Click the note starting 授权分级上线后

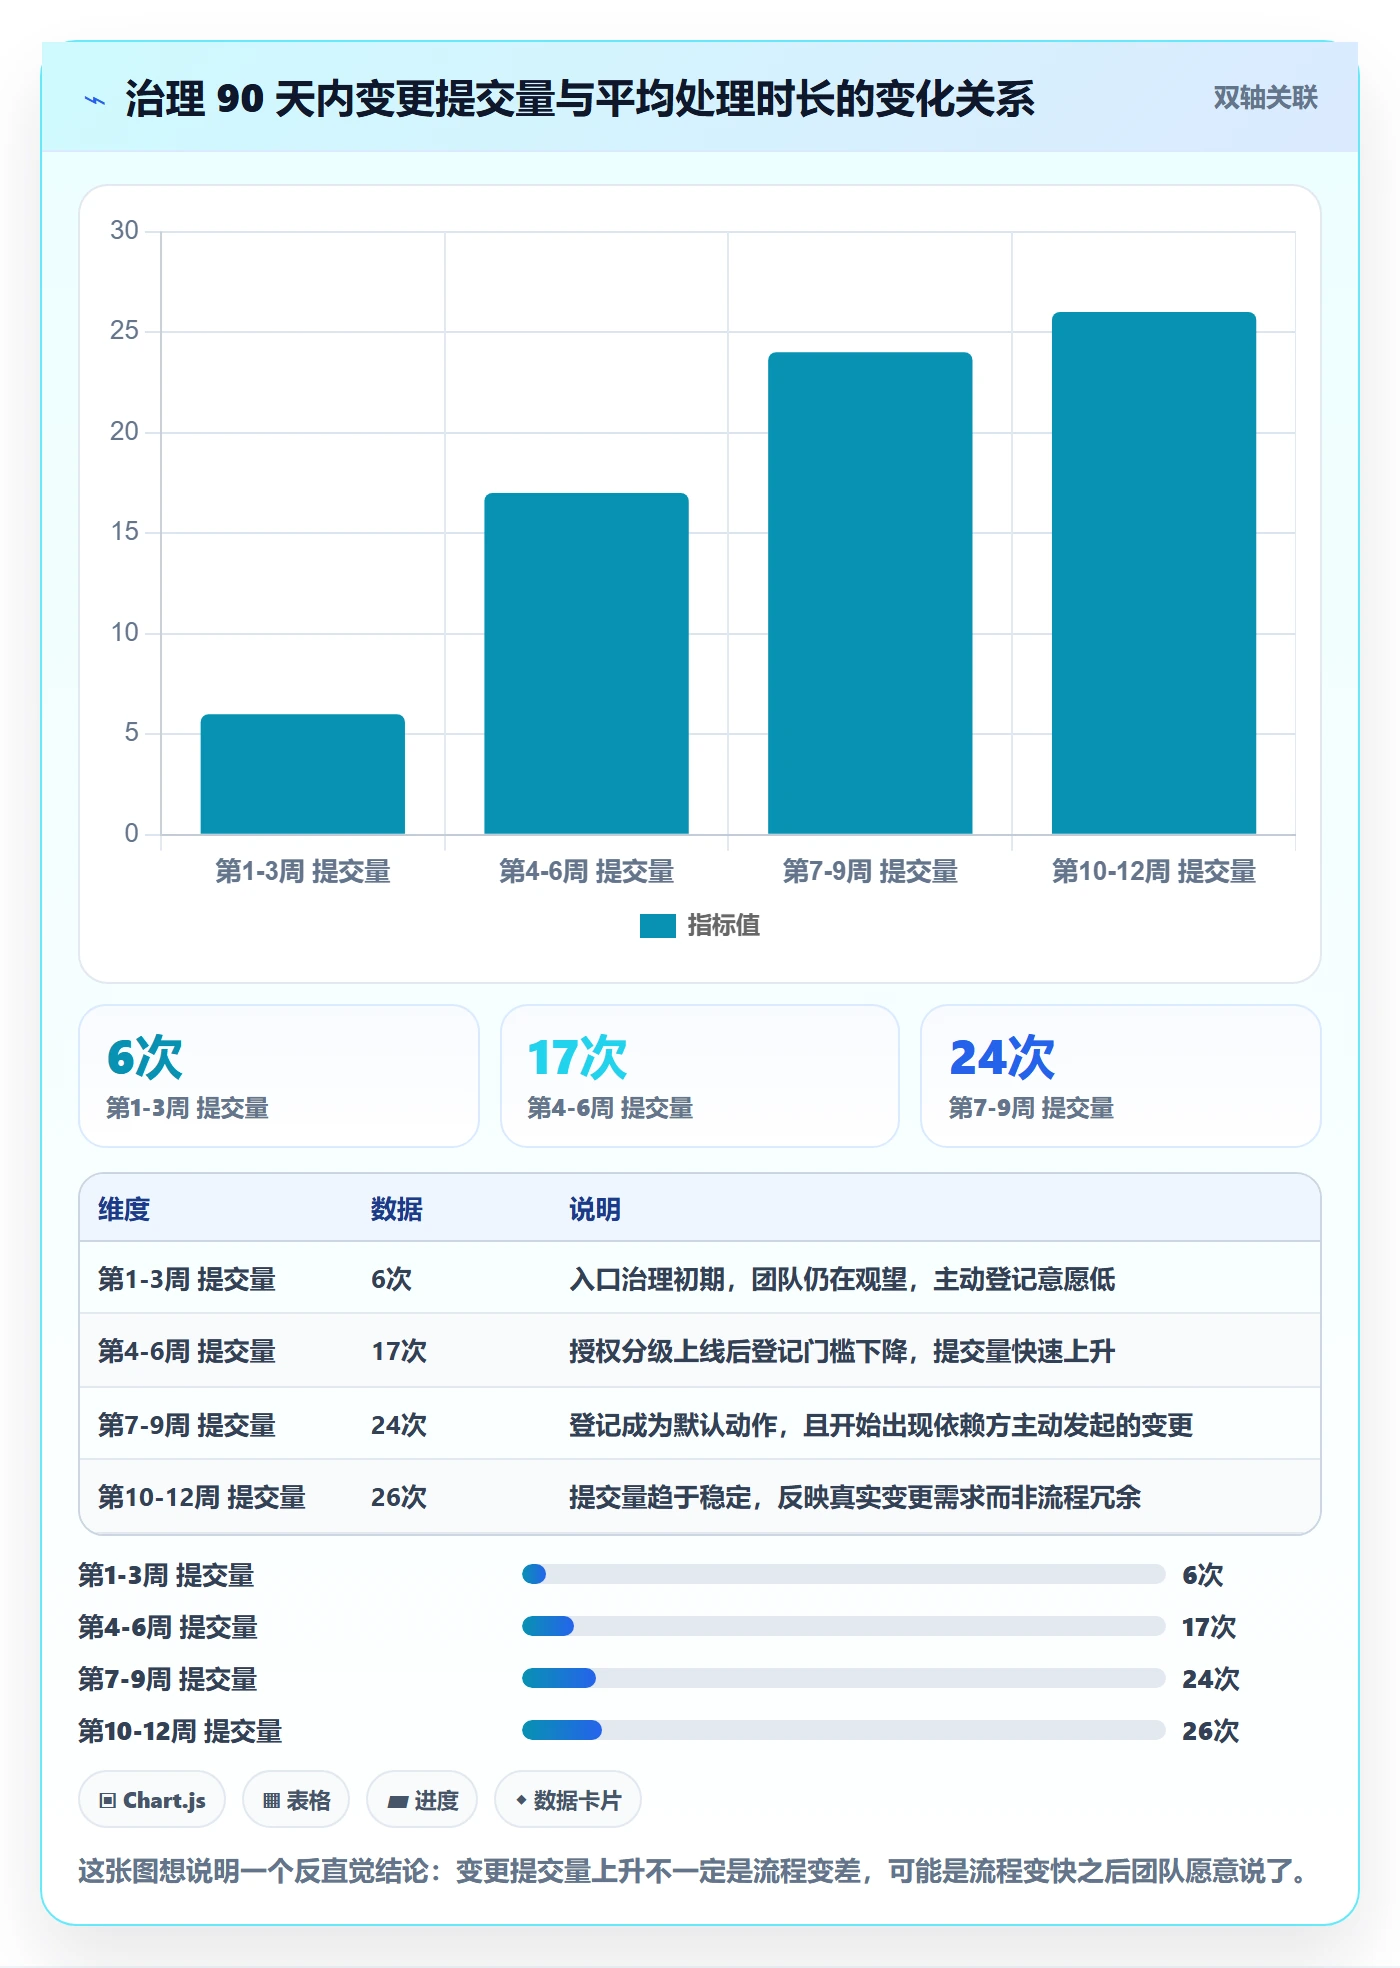[x=842, y=1351]
